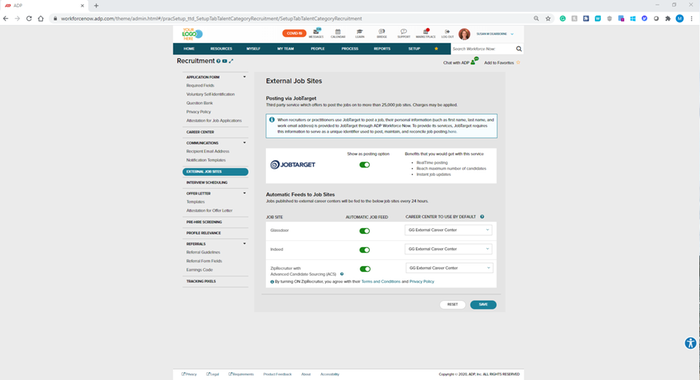700x380 pixels.
Task: Toggle JobTarget Show as posting option
Action: (365, 165)
